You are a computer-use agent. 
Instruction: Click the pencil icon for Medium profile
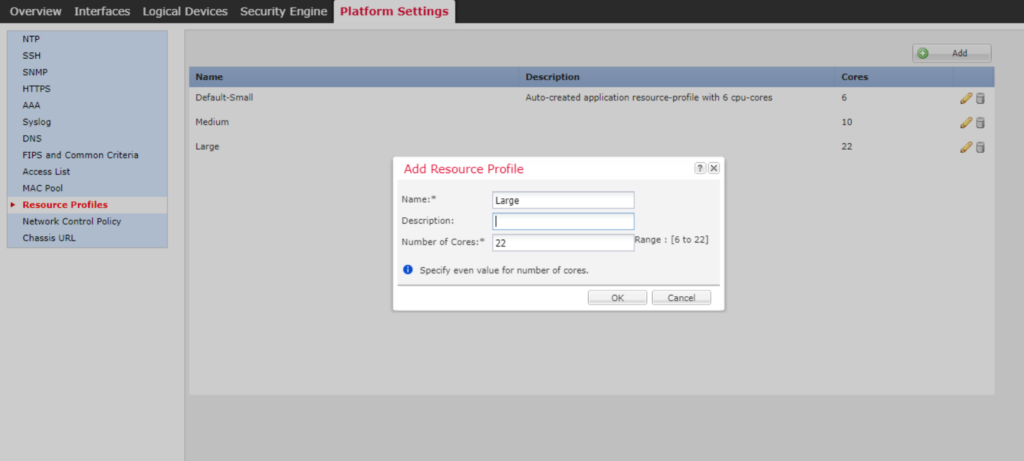(966, 123)
